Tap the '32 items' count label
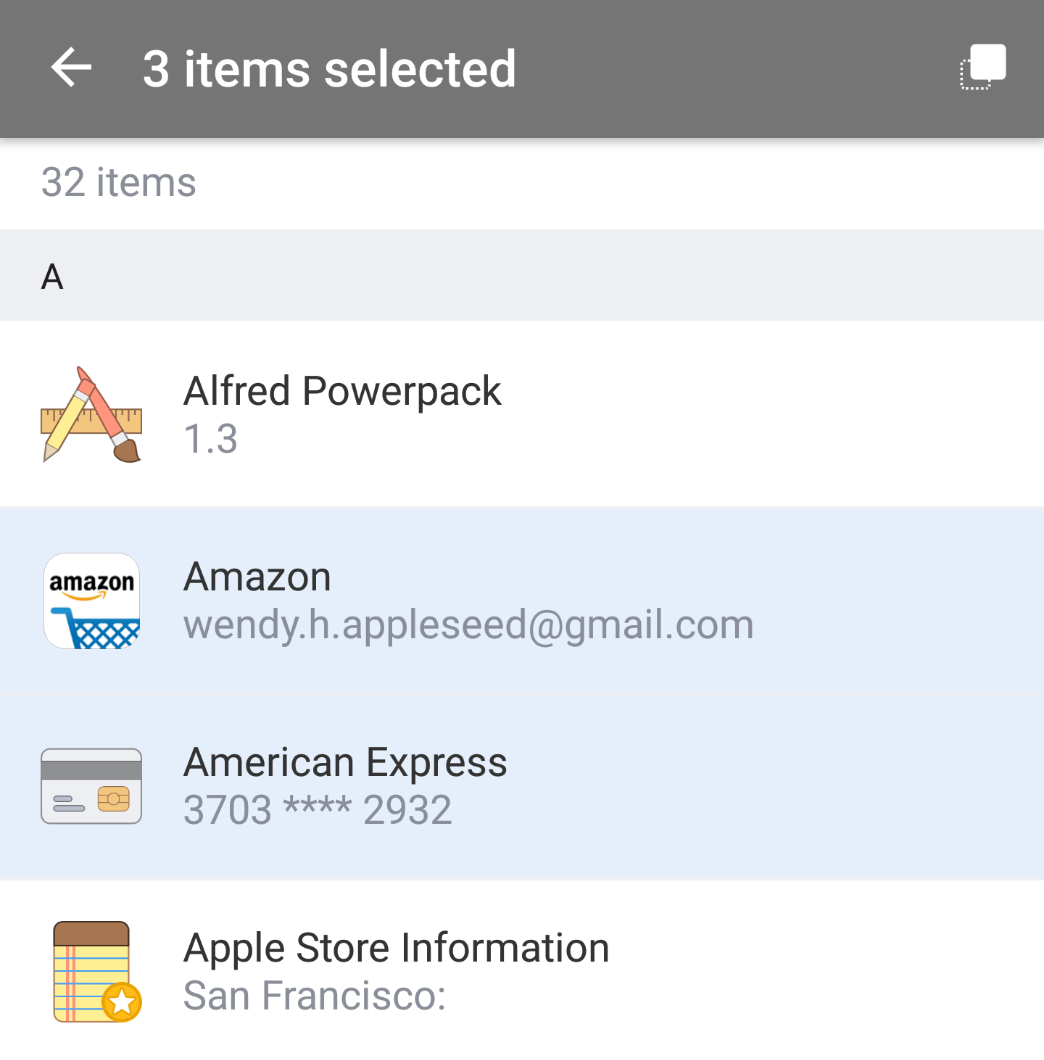The image size is (1044, 1060). coord(118,183)
